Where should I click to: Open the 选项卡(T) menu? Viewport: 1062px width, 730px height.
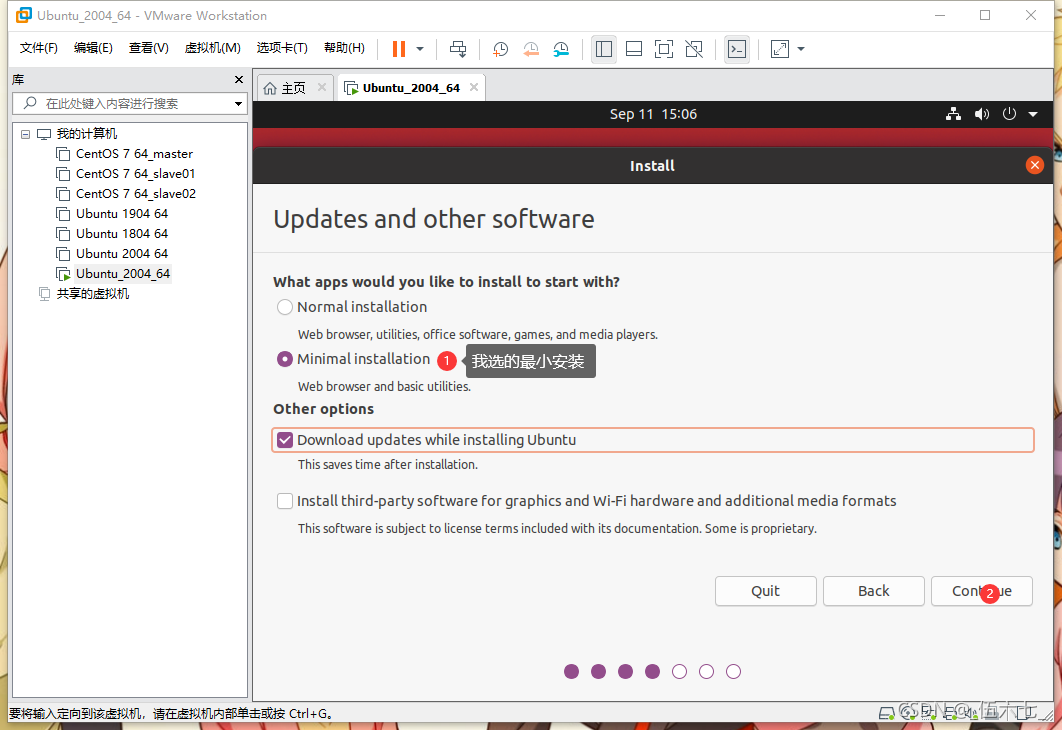pyautogui.click(x=282, y=48)
